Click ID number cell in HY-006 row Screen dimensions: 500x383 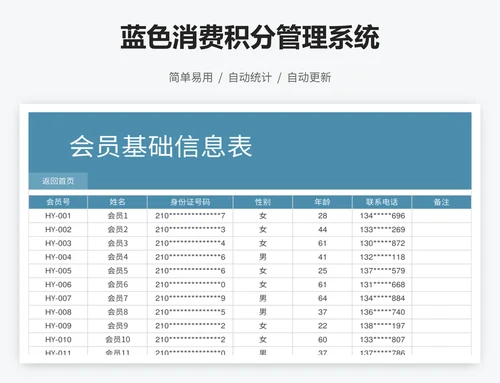point(190,285)
